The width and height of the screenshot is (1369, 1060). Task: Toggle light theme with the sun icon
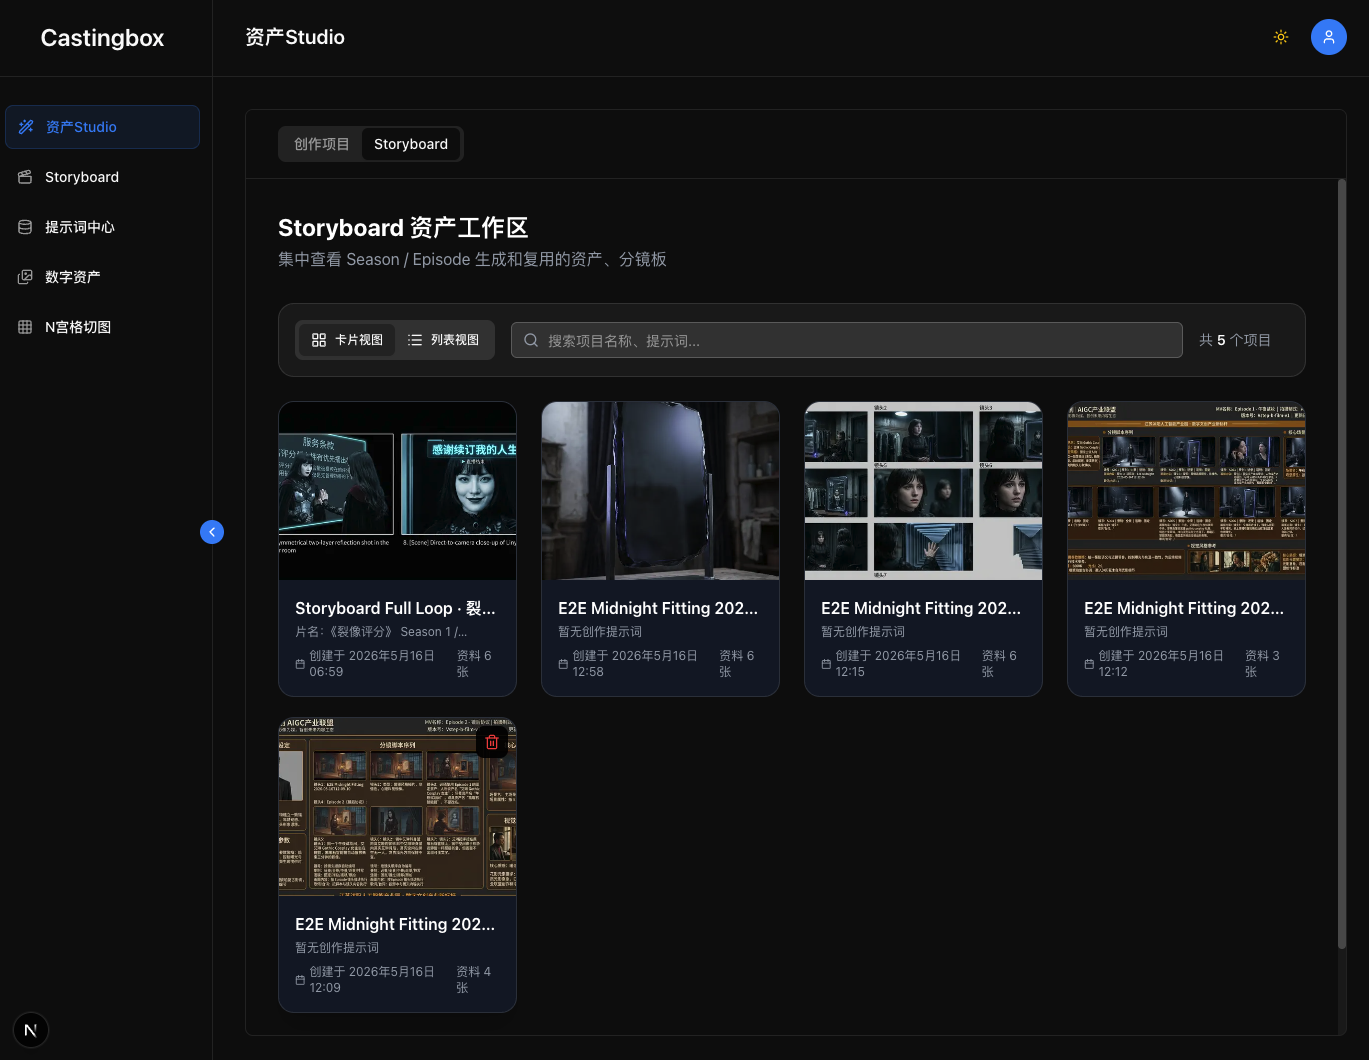1280,37
